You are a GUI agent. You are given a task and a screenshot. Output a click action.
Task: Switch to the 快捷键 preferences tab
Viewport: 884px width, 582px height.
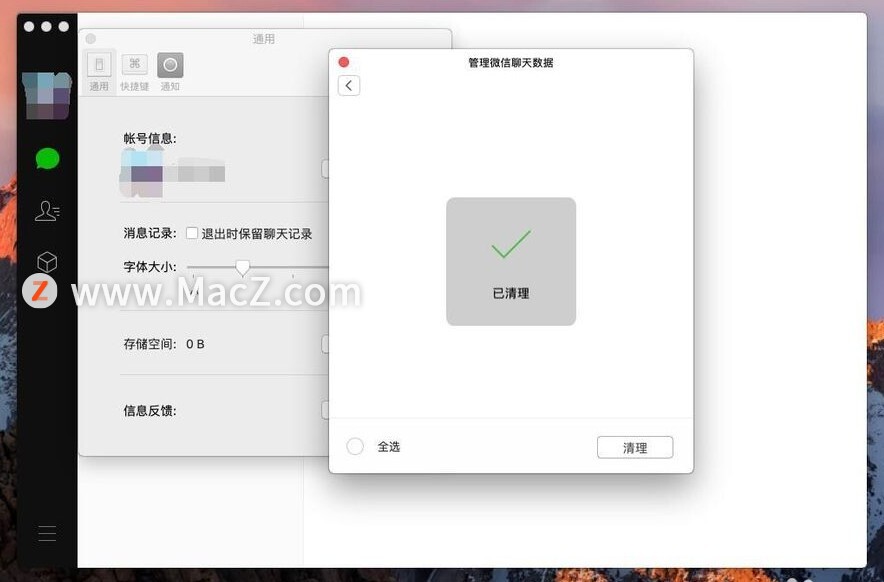(135, 71)
